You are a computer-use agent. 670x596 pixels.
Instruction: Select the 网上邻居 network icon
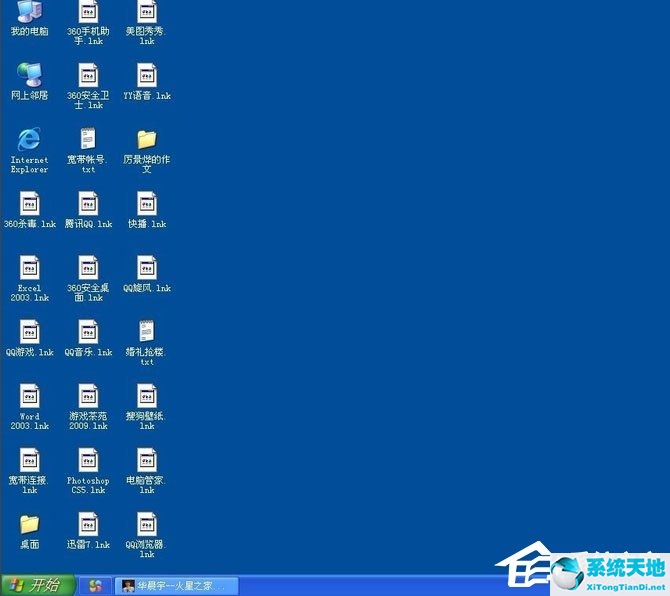click(x=29, y=75)
